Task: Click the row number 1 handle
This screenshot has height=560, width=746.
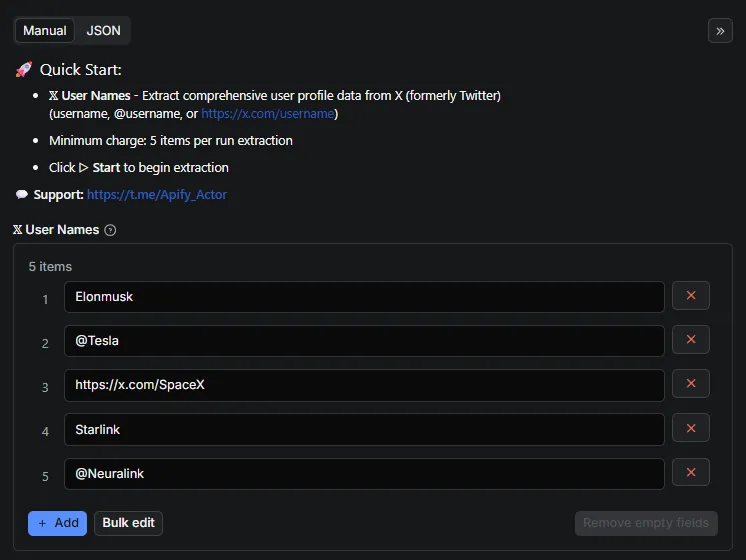Action: pyautogui.click(x=45, y=299)
